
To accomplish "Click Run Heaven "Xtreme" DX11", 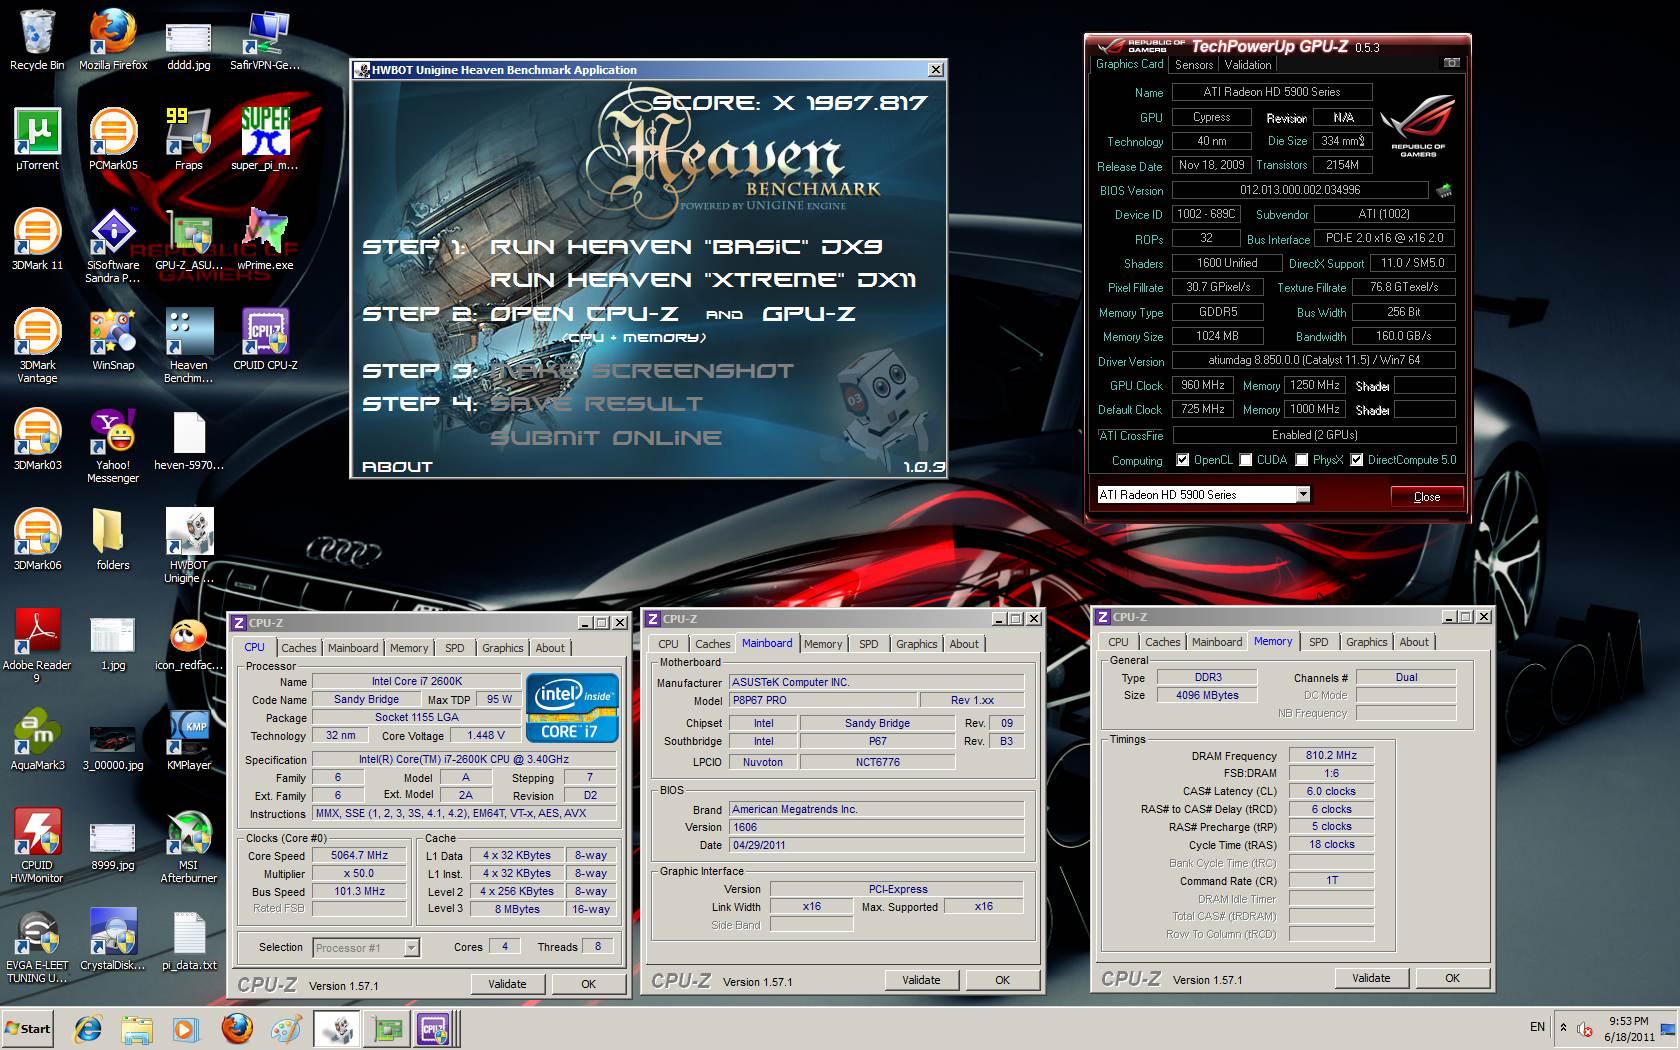I will (702, 280).
